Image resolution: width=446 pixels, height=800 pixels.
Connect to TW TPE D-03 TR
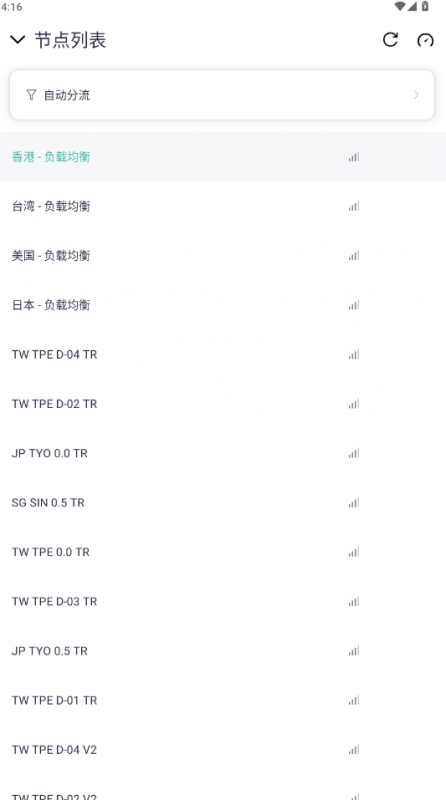tap(223, 602)
